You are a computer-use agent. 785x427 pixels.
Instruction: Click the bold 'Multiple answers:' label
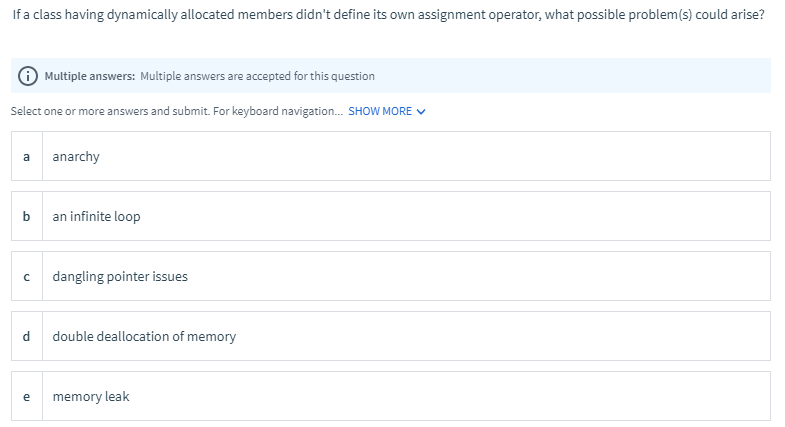click(90, 76)
